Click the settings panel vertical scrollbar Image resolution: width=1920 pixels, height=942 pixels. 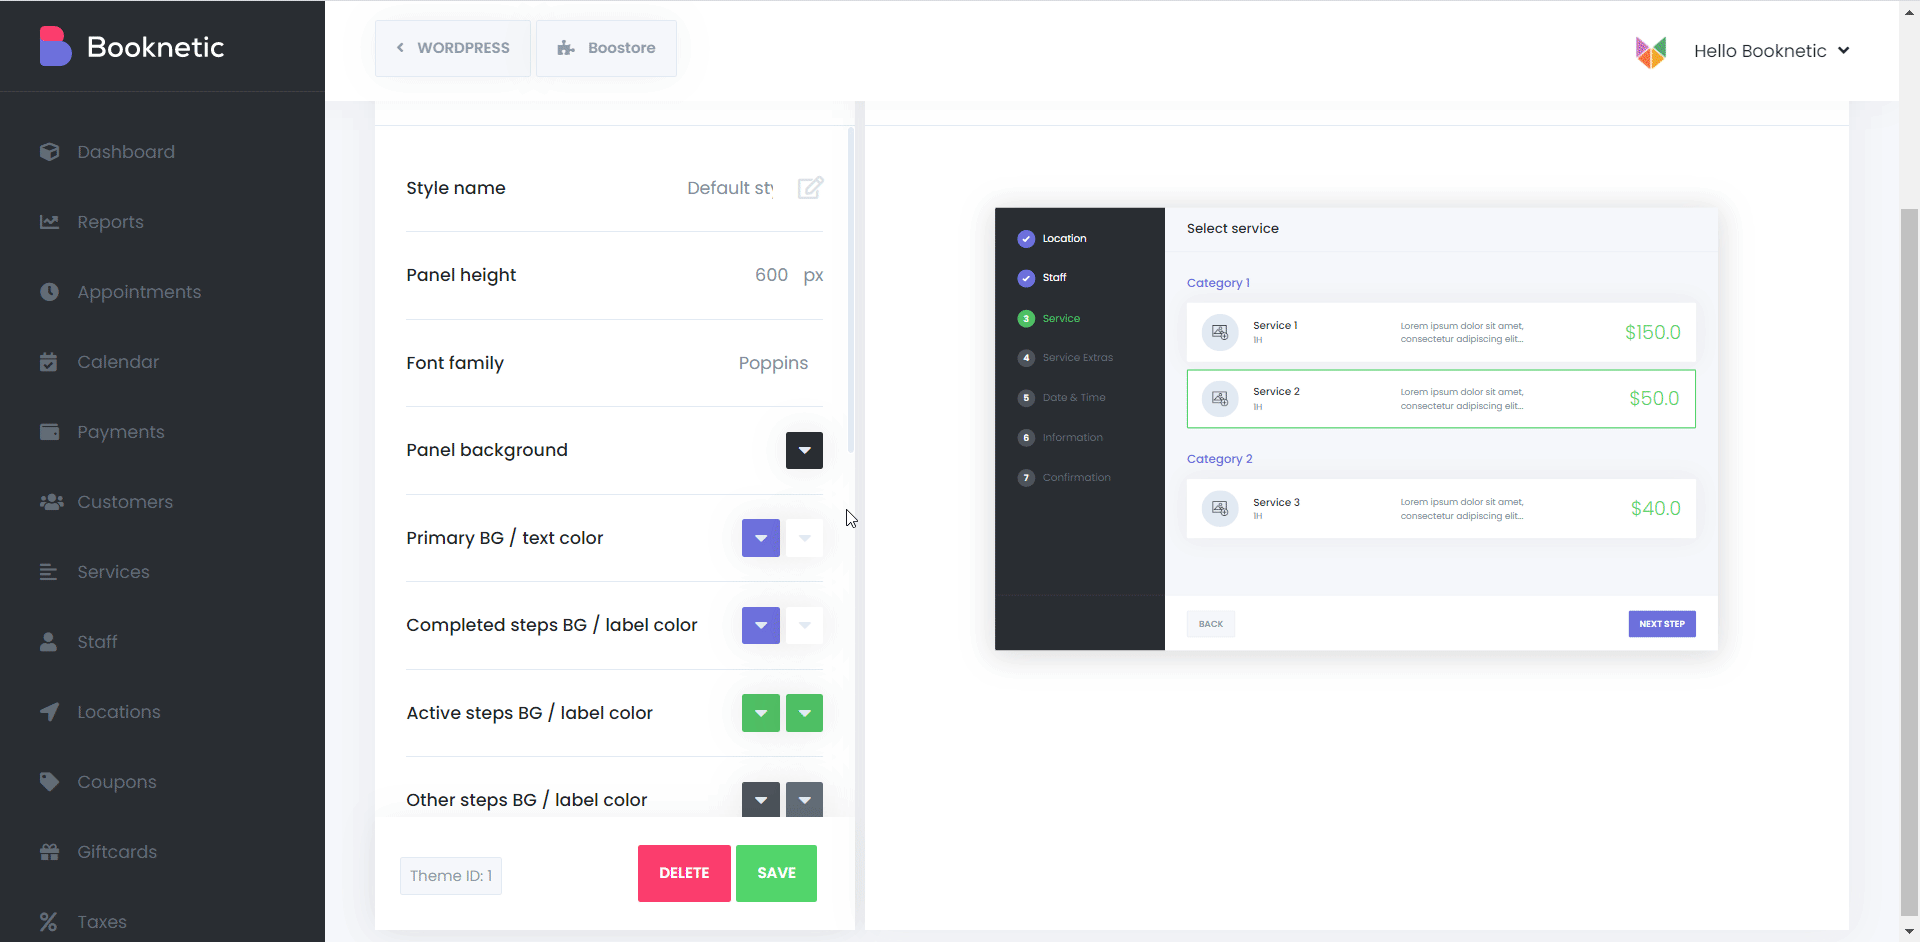tap(851, 290)
